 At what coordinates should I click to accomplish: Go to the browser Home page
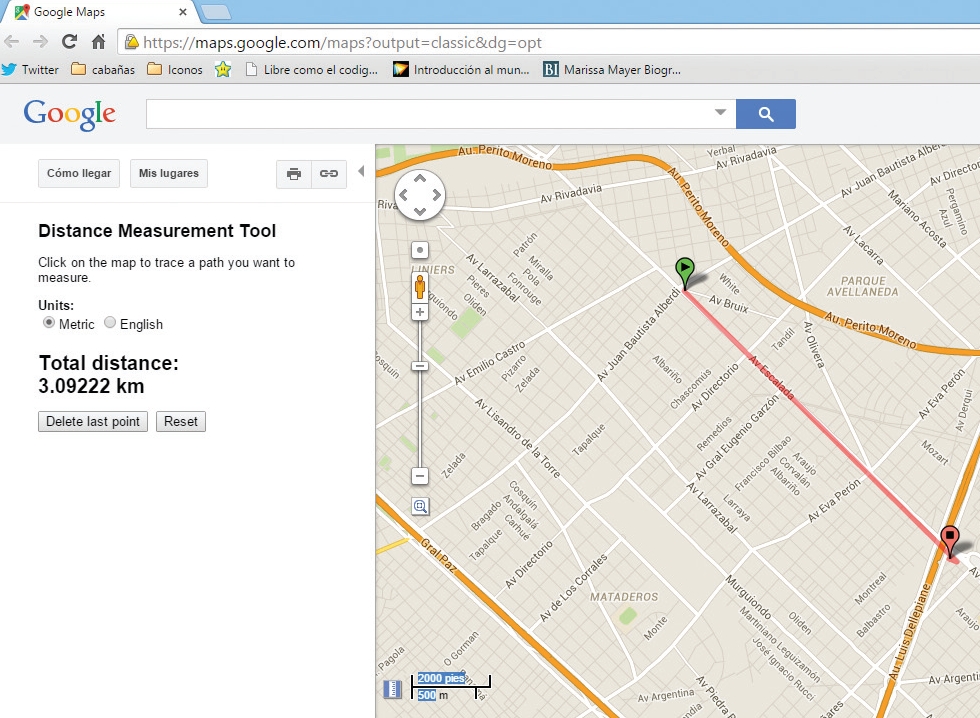pos(98,42)
